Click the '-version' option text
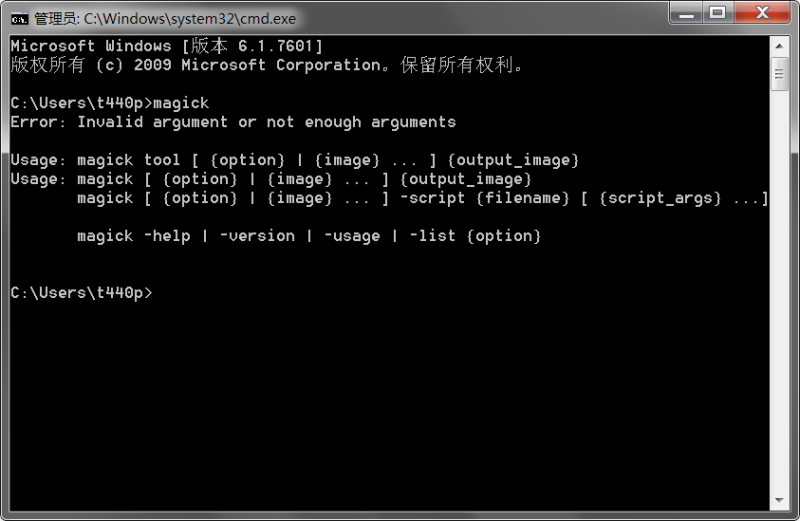Image resolution: width=800 pixels, height=521 pixels. tap(257, 236)
